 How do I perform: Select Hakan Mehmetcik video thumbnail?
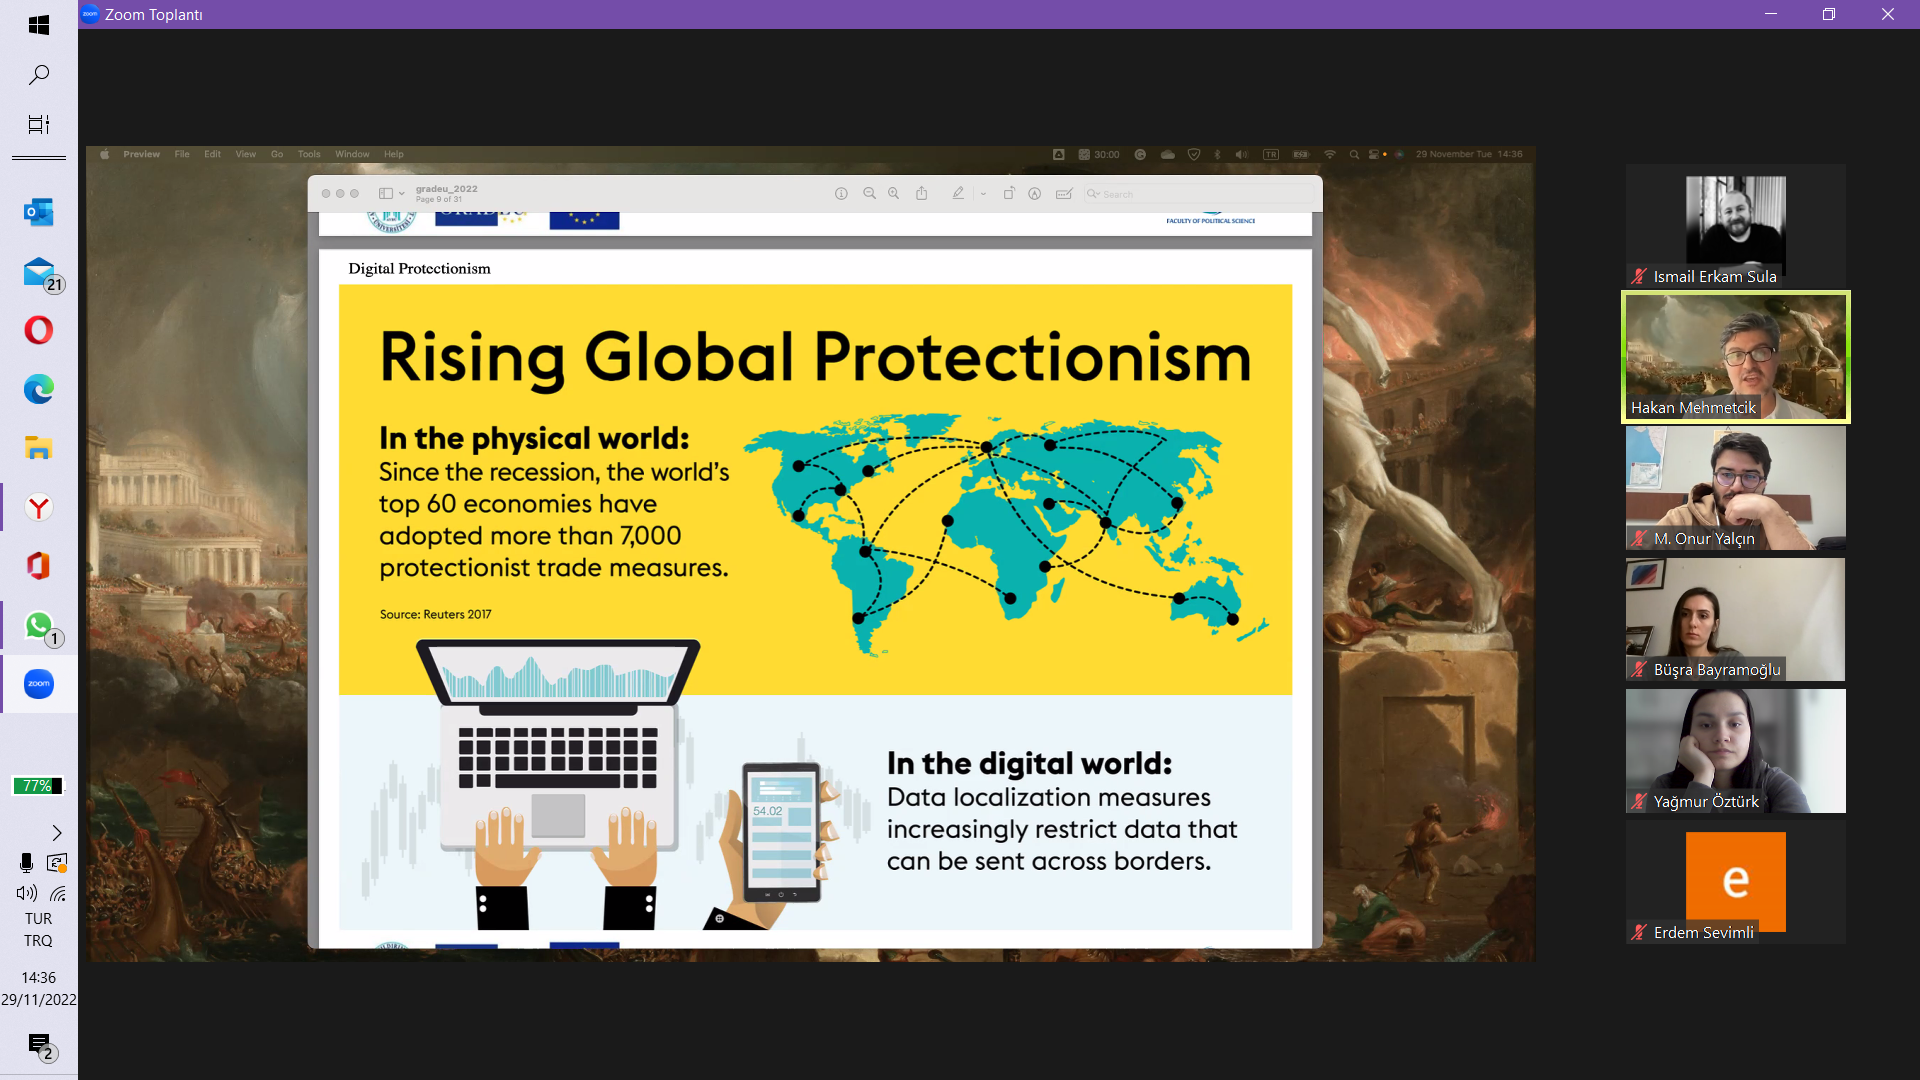tap(1735, 357)
